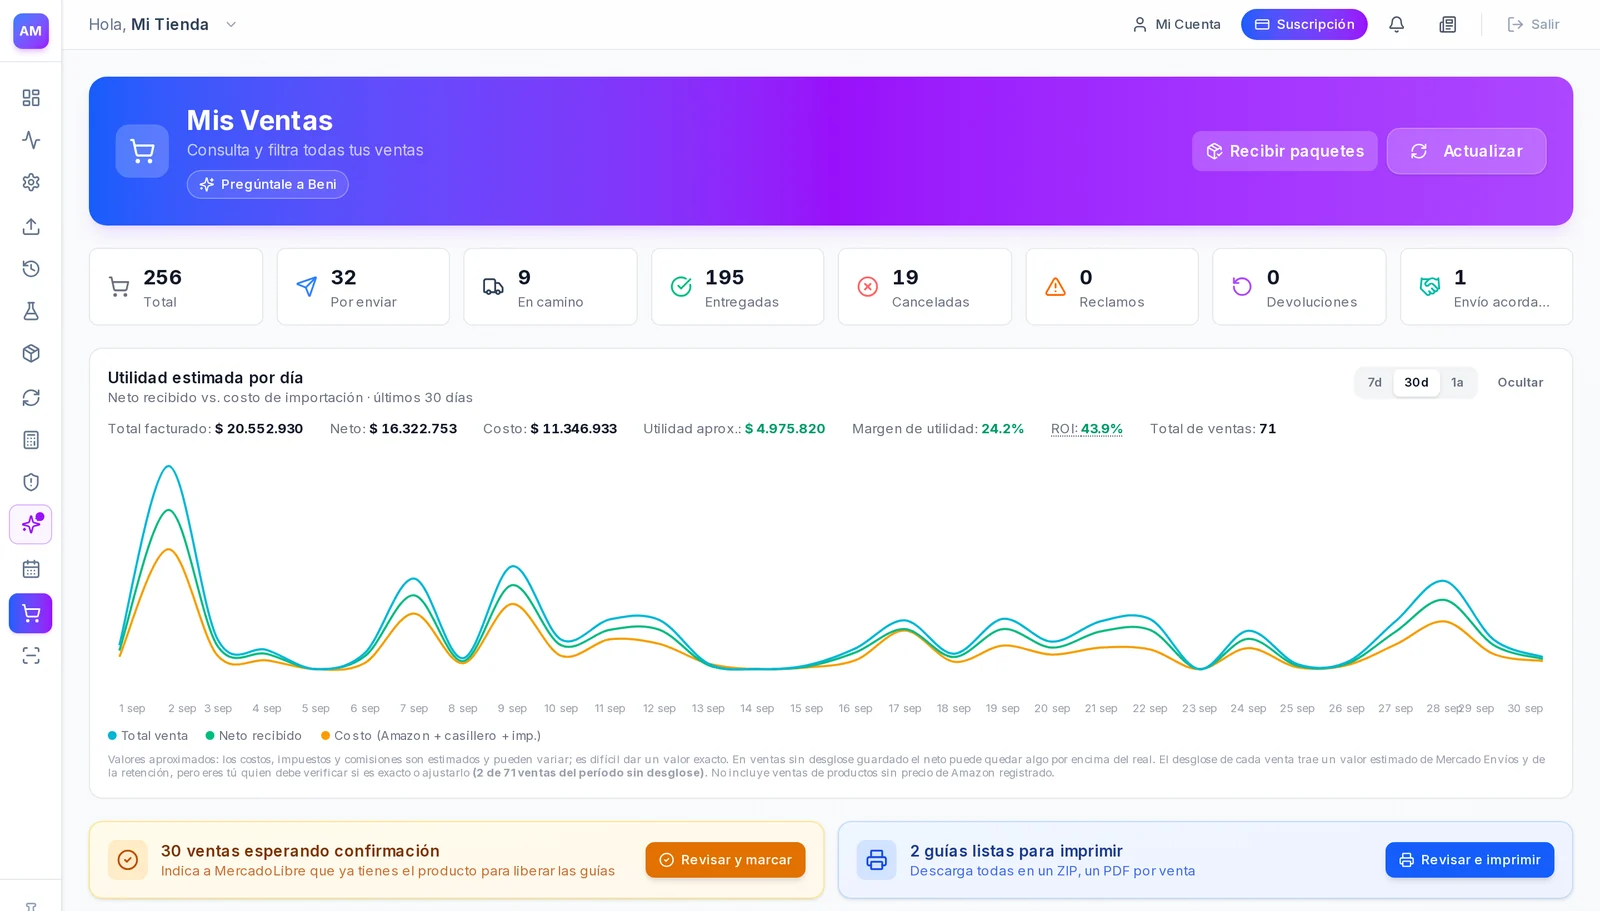Filter by the 195 Entregadas card

[737, 287]
